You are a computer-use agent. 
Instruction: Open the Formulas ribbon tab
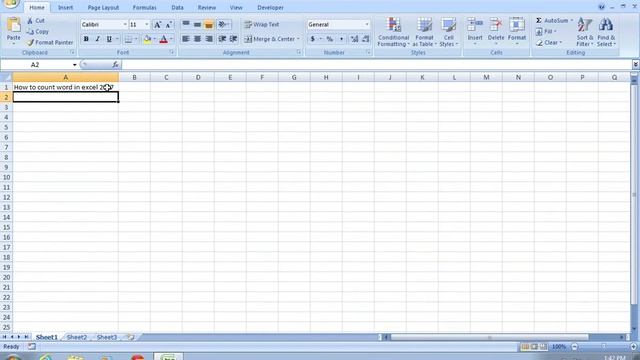[144, 7]
